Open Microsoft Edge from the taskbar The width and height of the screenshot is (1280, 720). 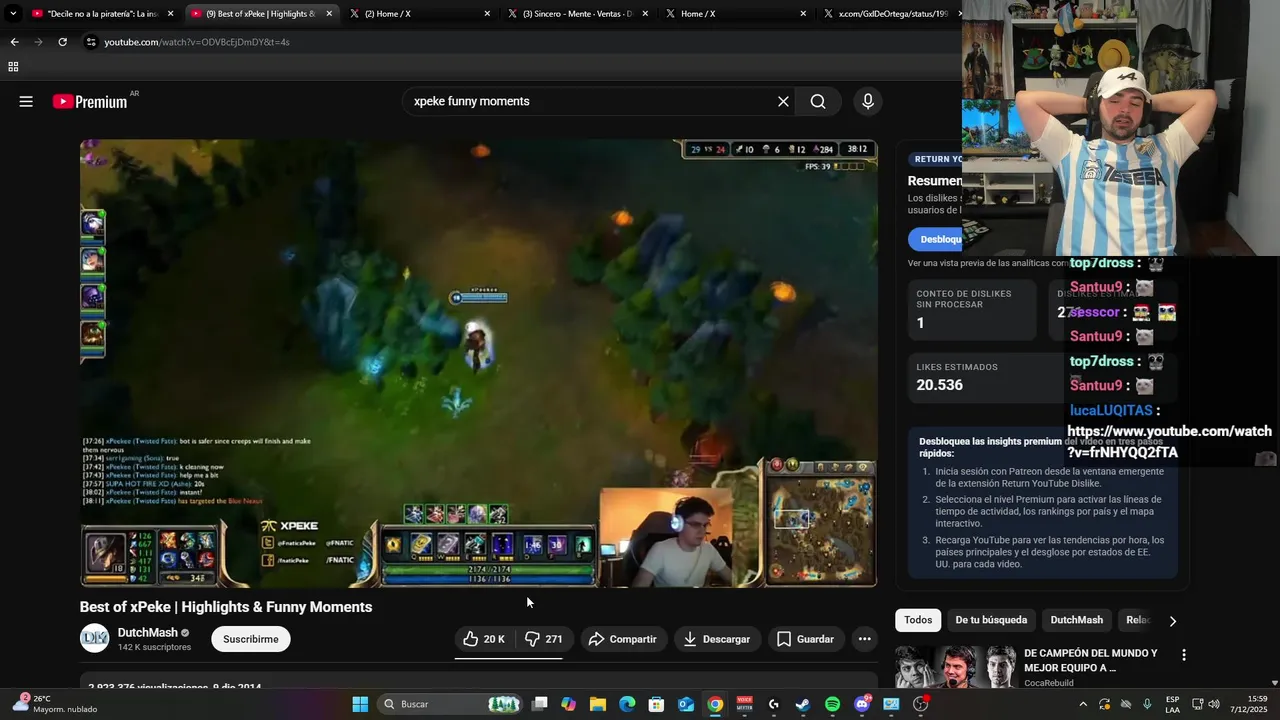(x=627, y=704)
